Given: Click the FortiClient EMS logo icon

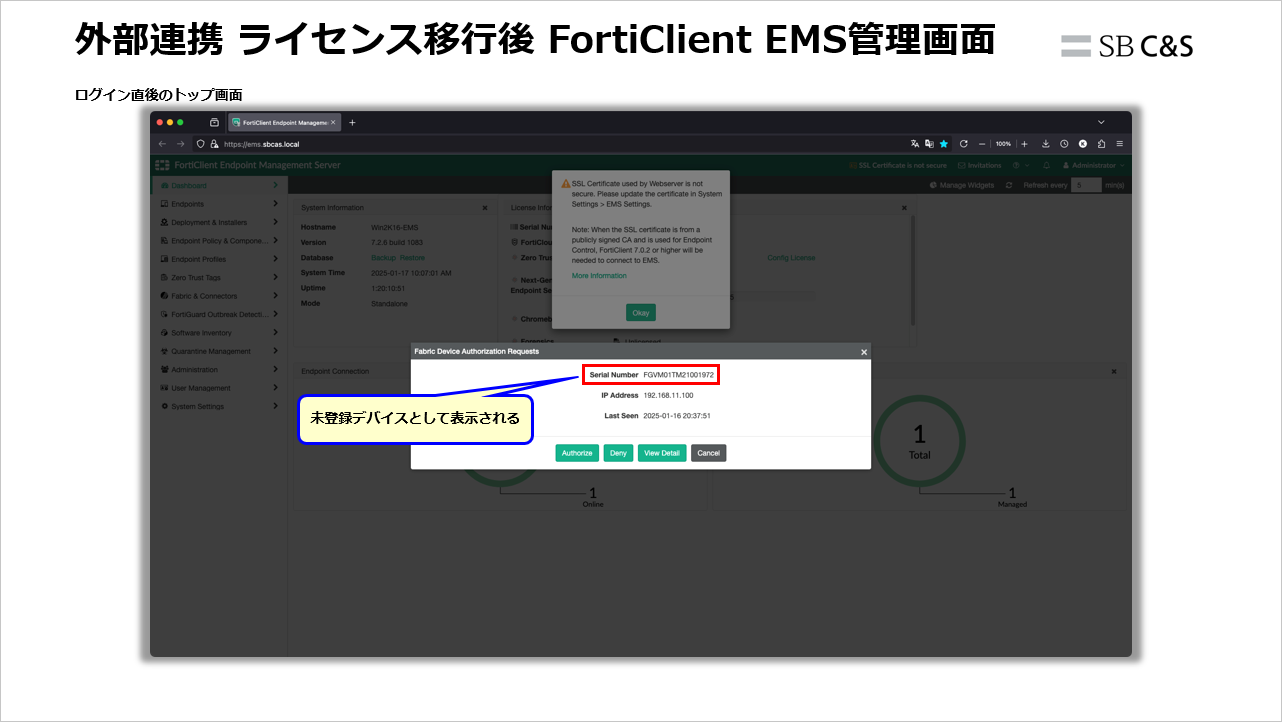Looking at the screenshot, I should pyautogui.click(x=162, y=165).
